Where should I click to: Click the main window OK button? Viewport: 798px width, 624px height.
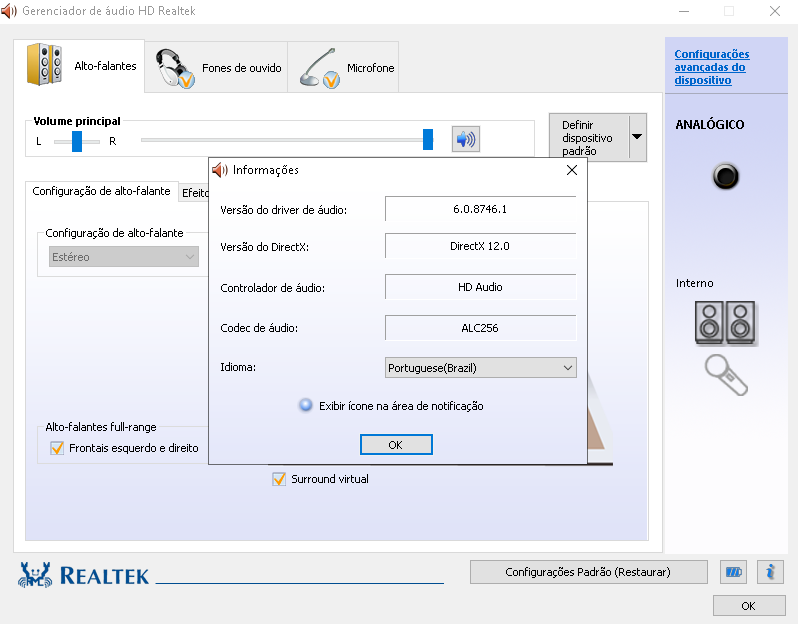click(x=749, y=606)
